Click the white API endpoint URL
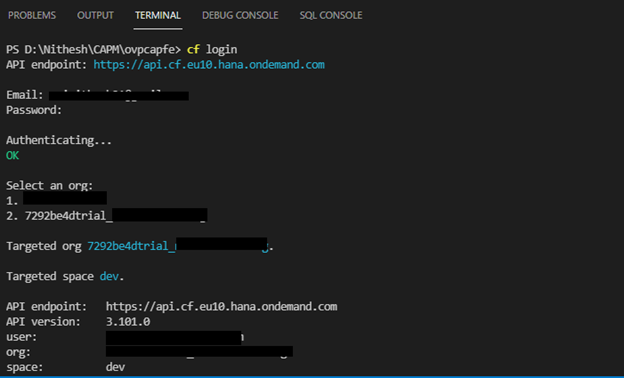624x378 pixels. (x=221, y=306)
